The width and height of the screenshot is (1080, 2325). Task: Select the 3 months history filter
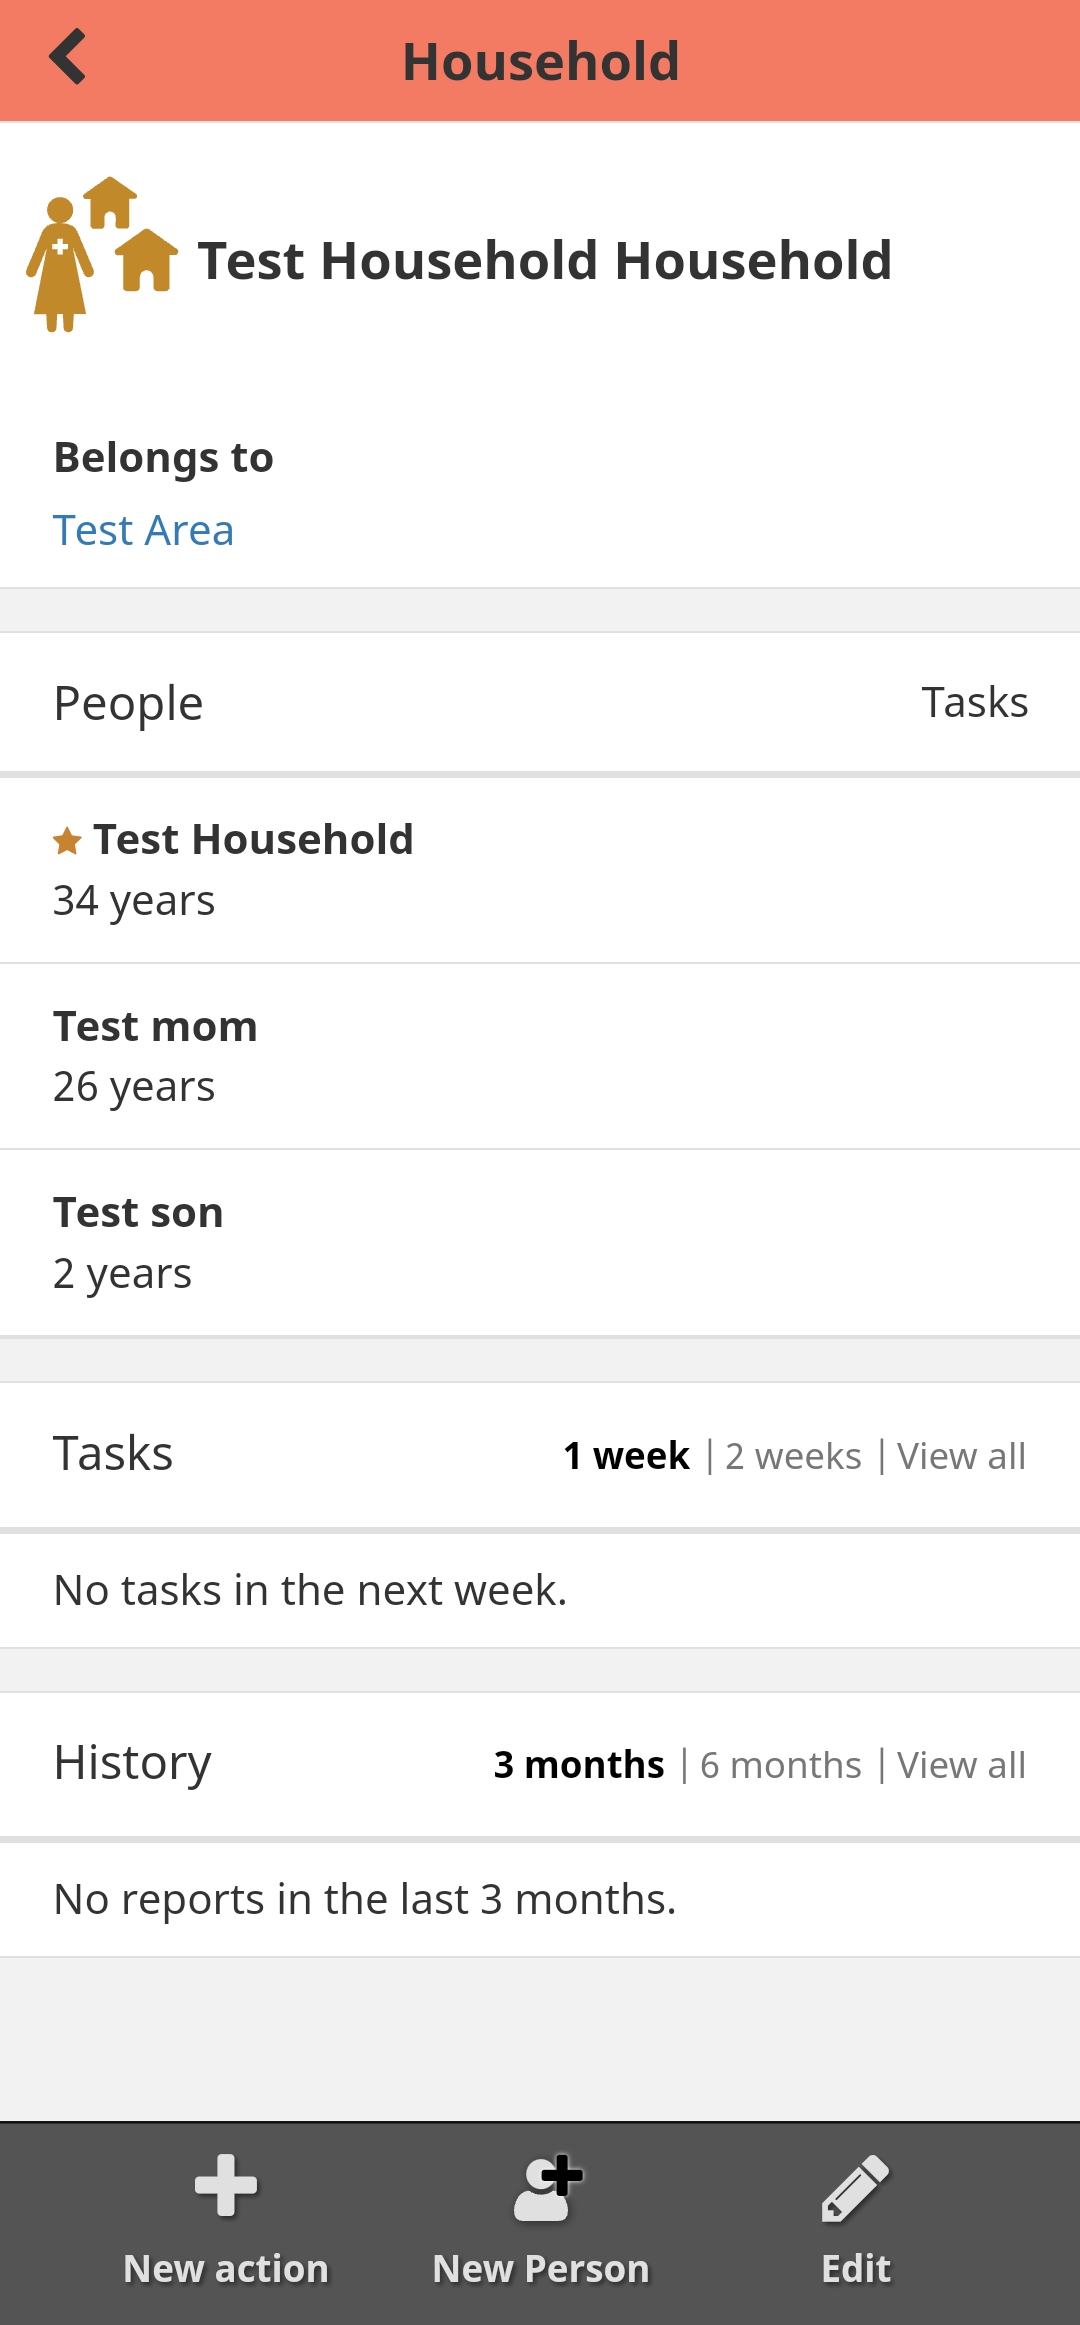579,1765
